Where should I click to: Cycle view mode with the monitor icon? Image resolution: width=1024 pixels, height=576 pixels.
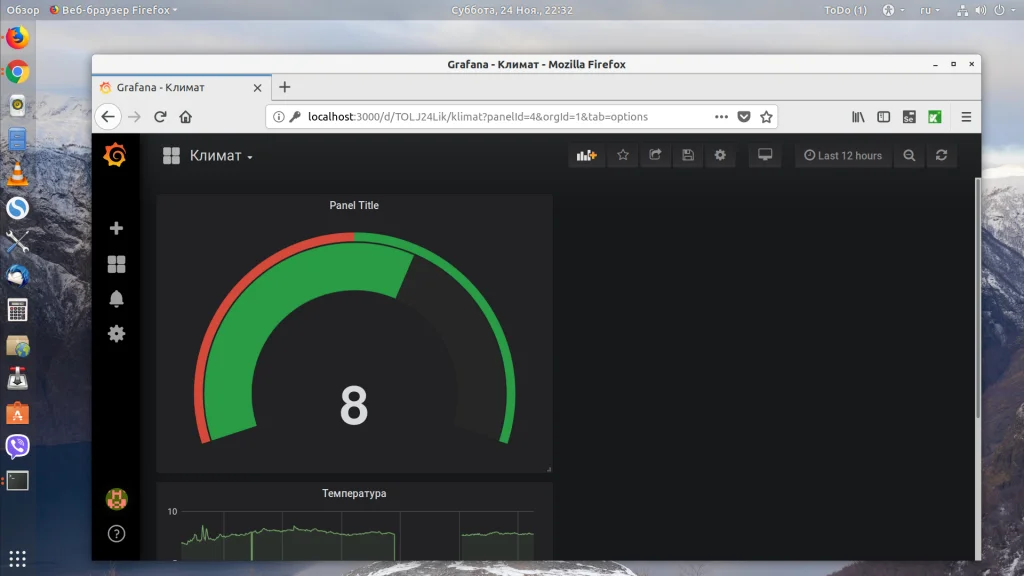pos(765,156)
